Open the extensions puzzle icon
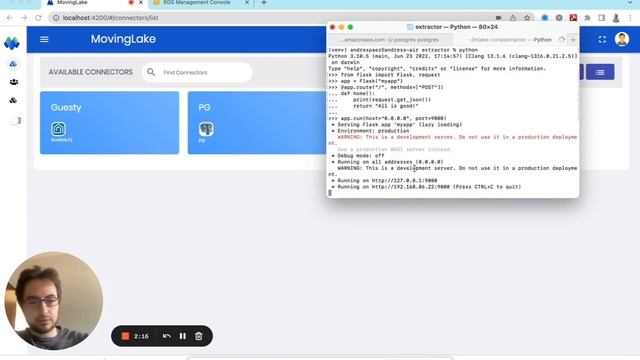This screenshot has width=640, height=360. [x=587, y=18]
